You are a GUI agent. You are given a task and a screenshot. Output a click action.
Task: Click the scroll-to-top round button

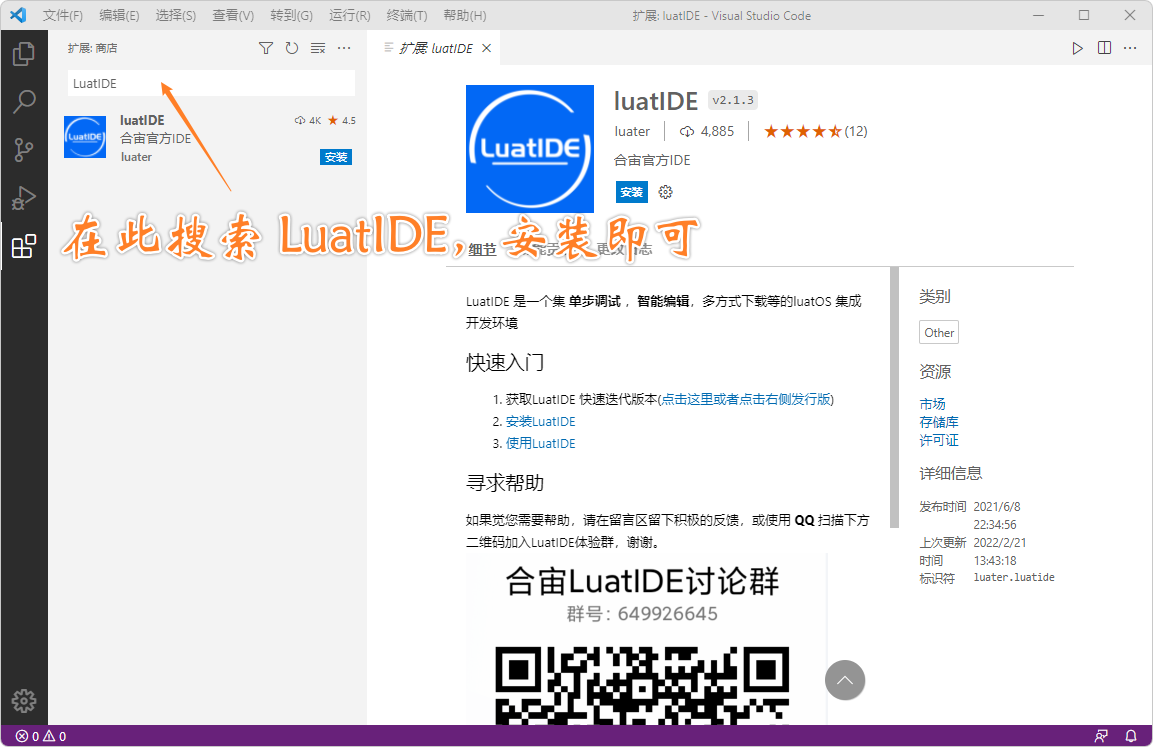point(845,680)
